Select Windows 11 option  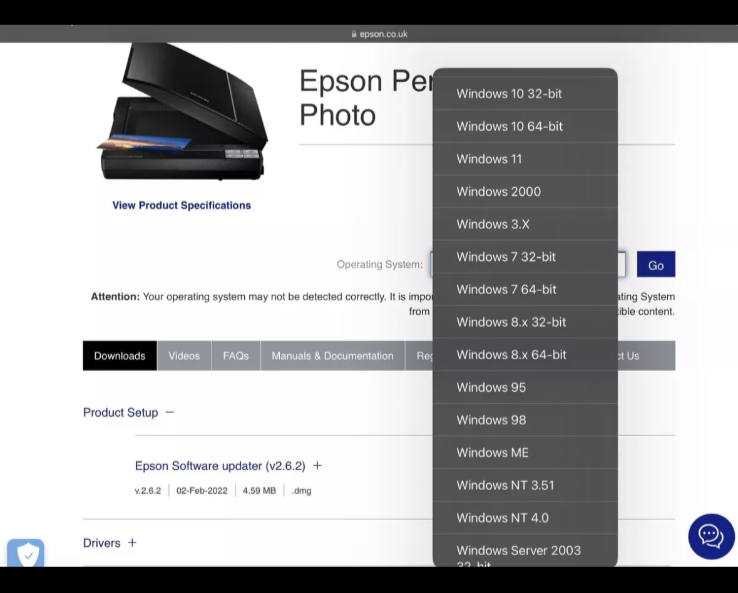pos(525,159)
